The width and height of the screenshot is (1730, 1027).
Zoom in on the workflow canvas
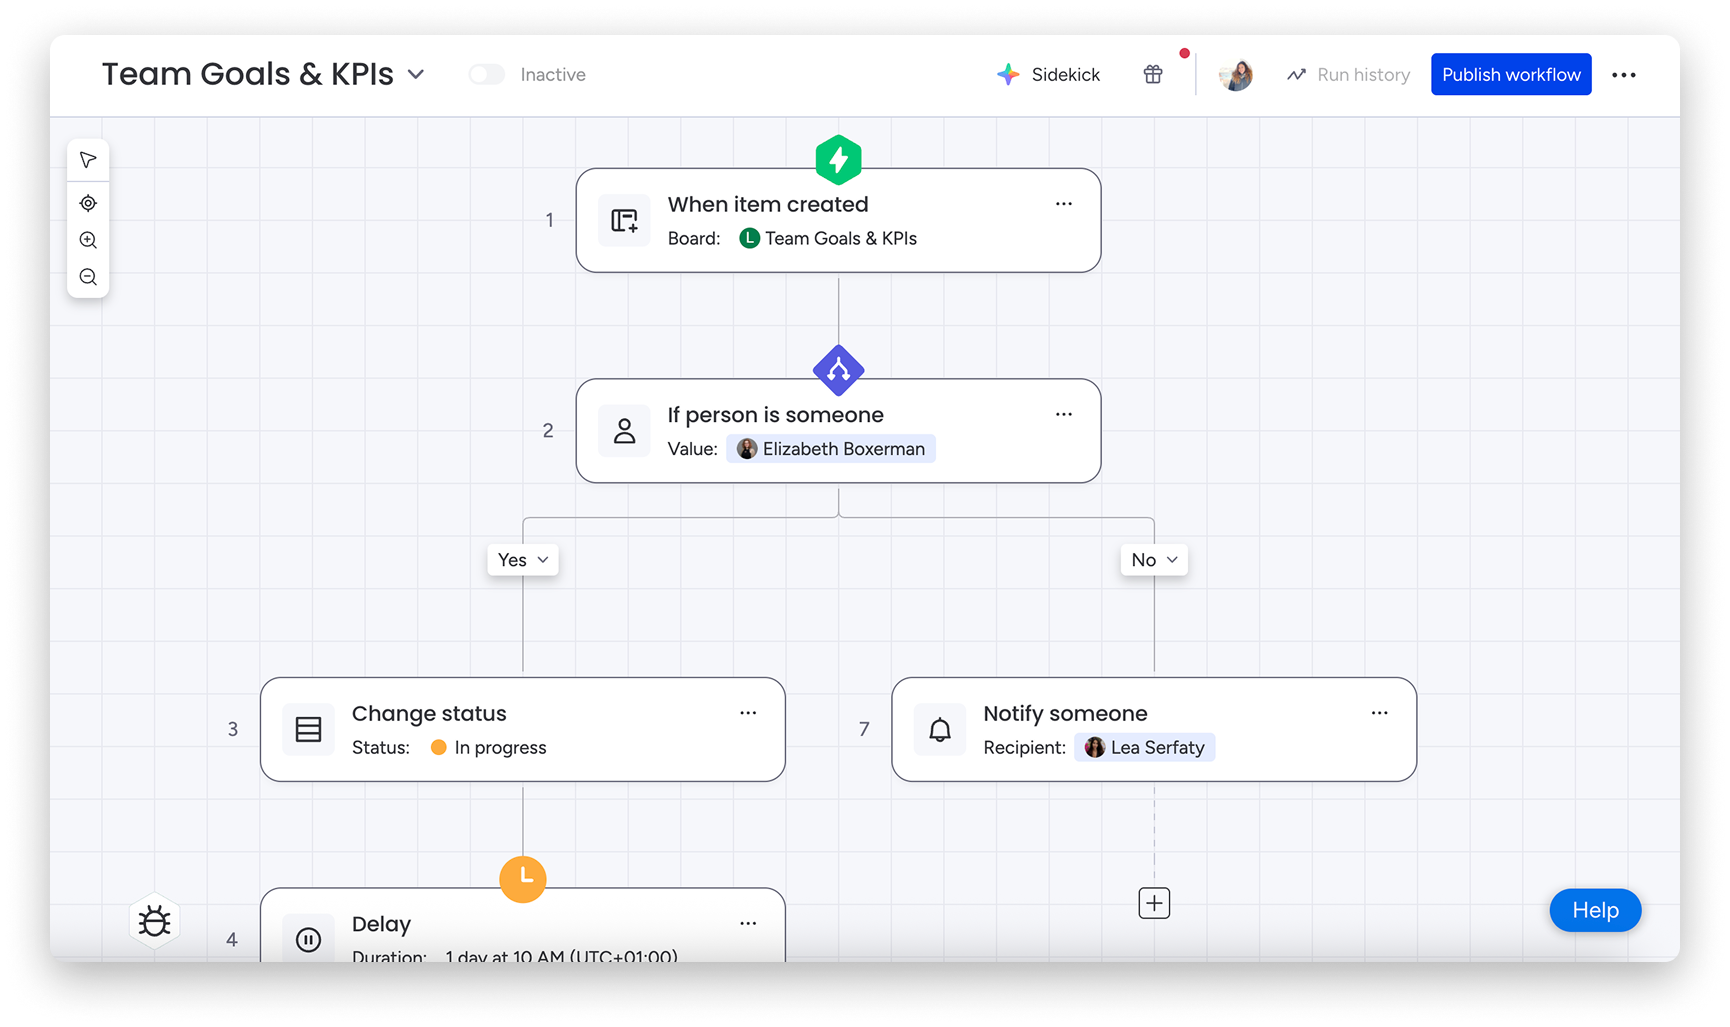coord(88,240)
